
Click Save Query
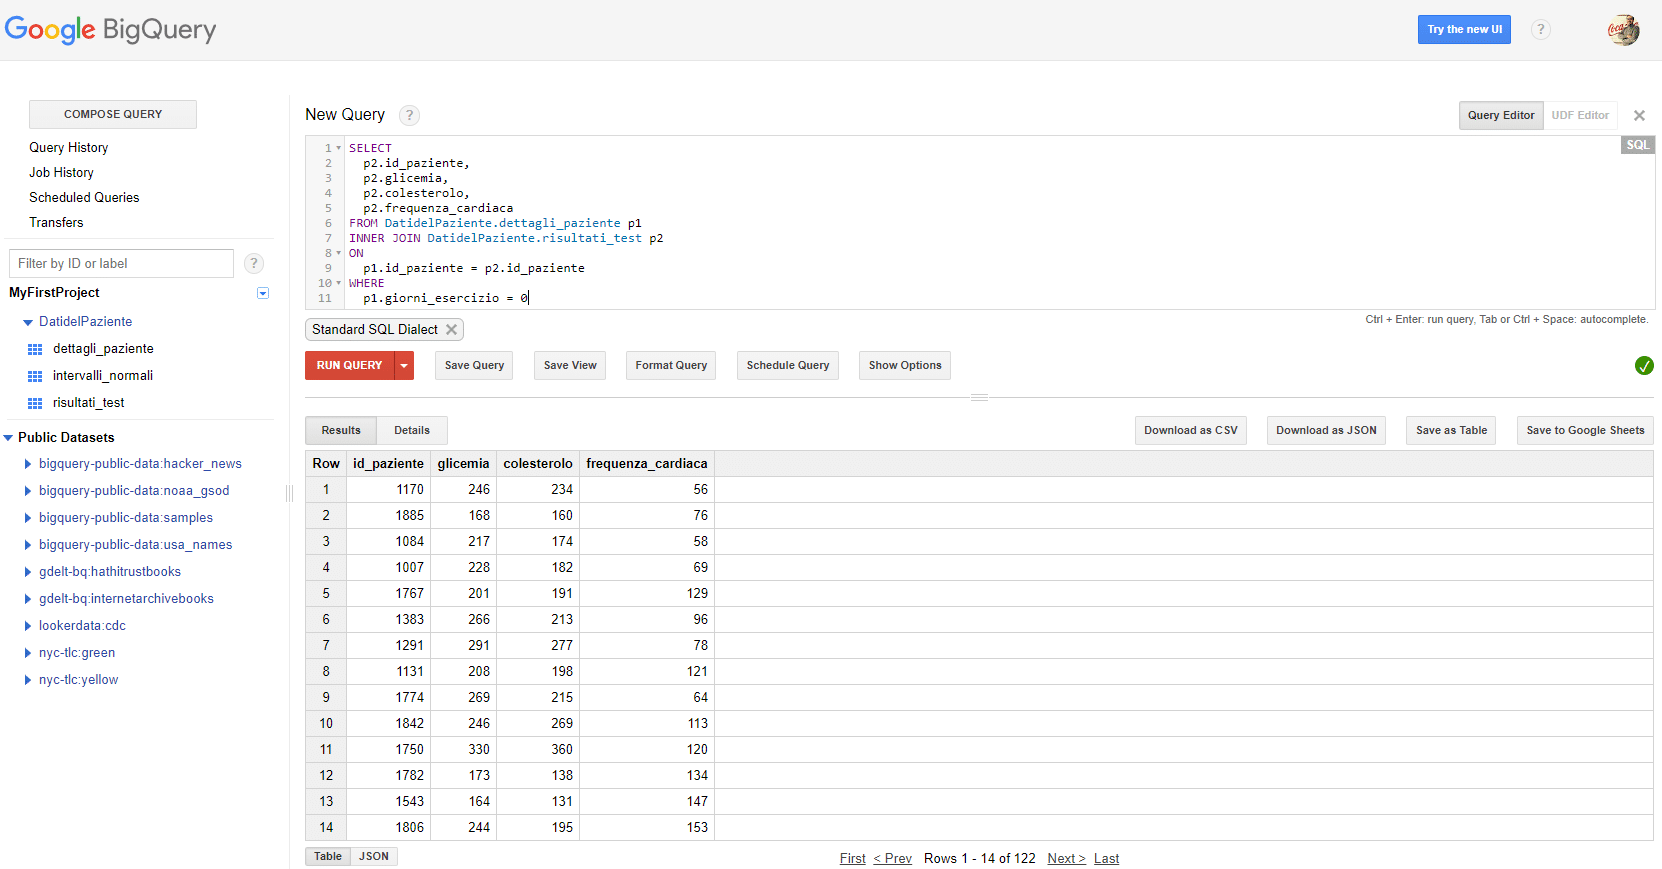[x=474, y=365]
